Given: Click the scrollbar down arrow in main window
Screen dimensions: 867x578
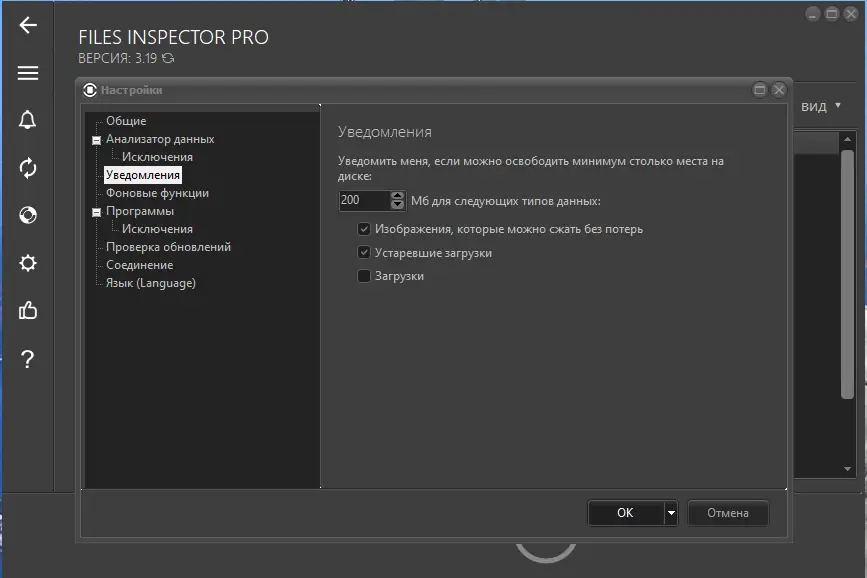Looking at the screenshot, I should 847,469.
